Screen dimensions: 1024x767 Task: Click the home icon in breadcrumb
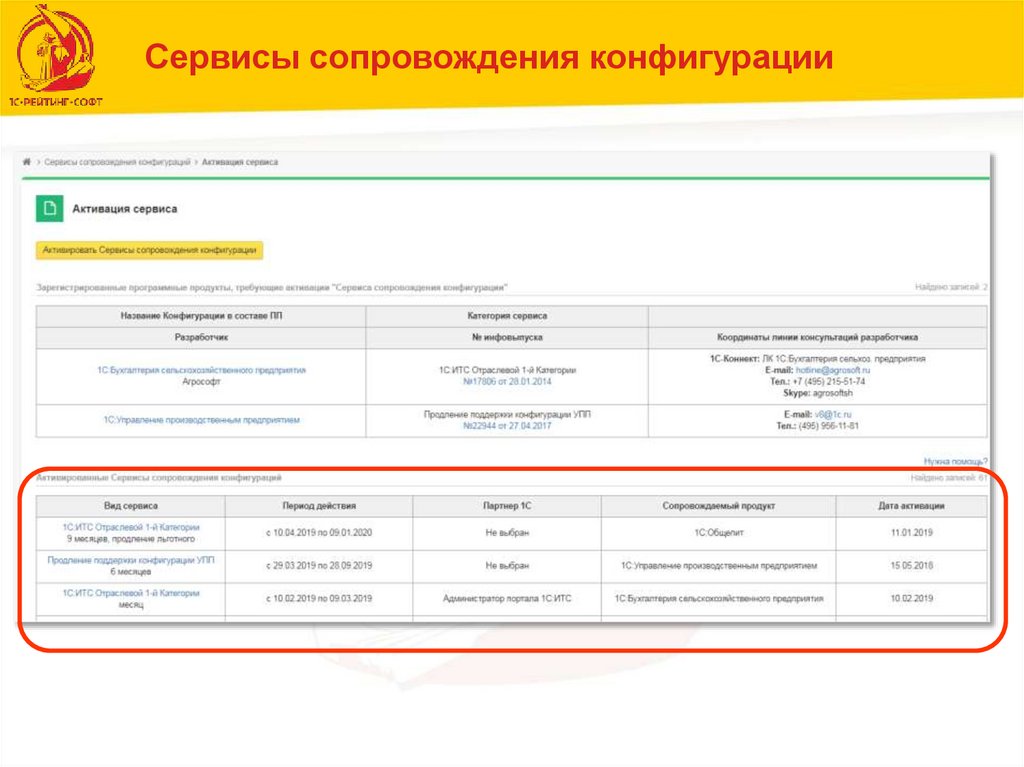pos(27,162)
